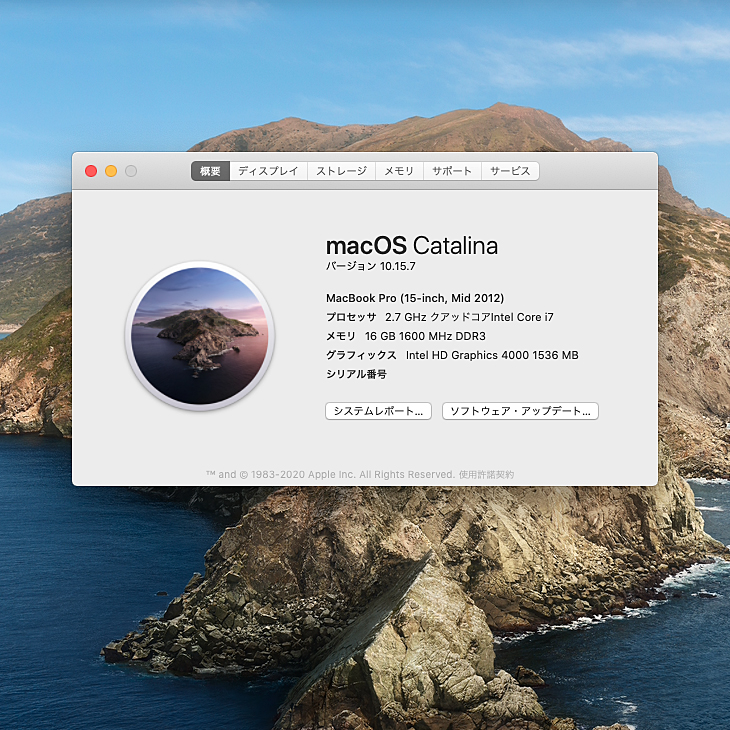Viewport: 730px width, 730px height.
Task: Click the gray disabled zoom button
Action: coord(131,171)
